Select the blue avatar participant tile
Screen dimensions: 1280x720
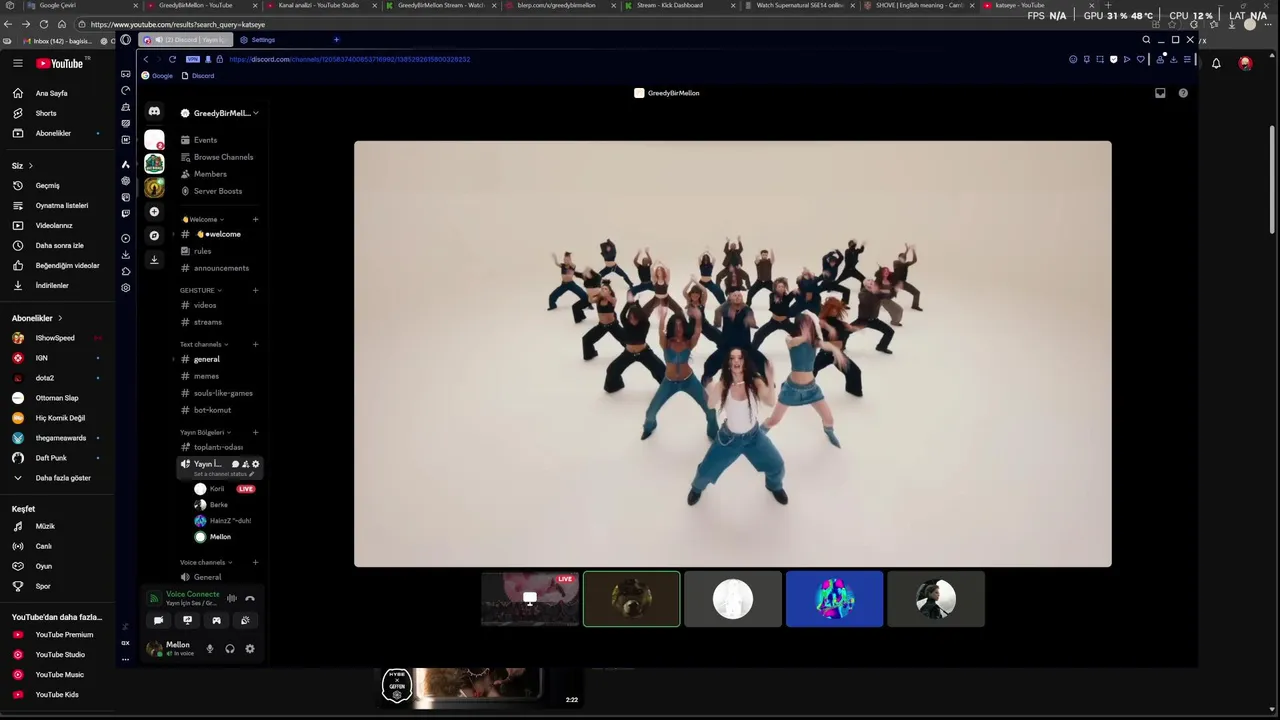click(x=834, y=599)
